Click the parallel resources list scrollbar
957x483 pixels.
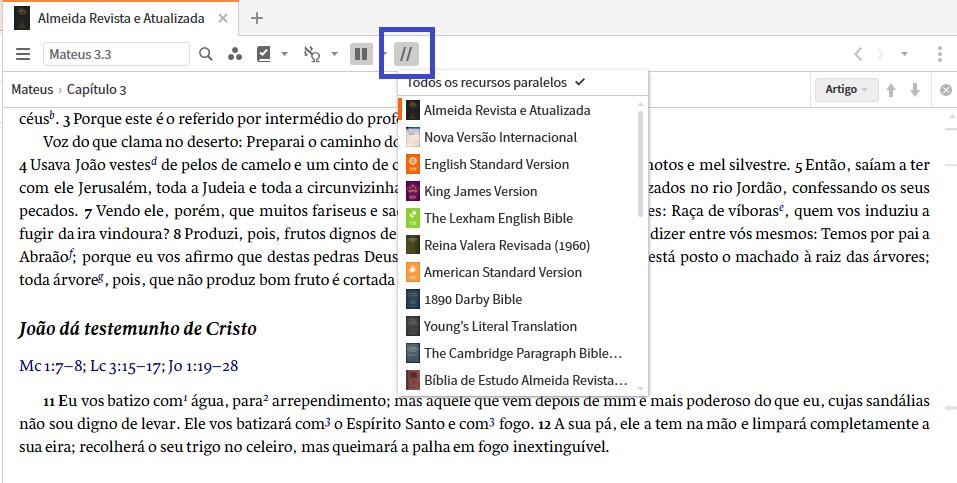click(x=640, y=163)
